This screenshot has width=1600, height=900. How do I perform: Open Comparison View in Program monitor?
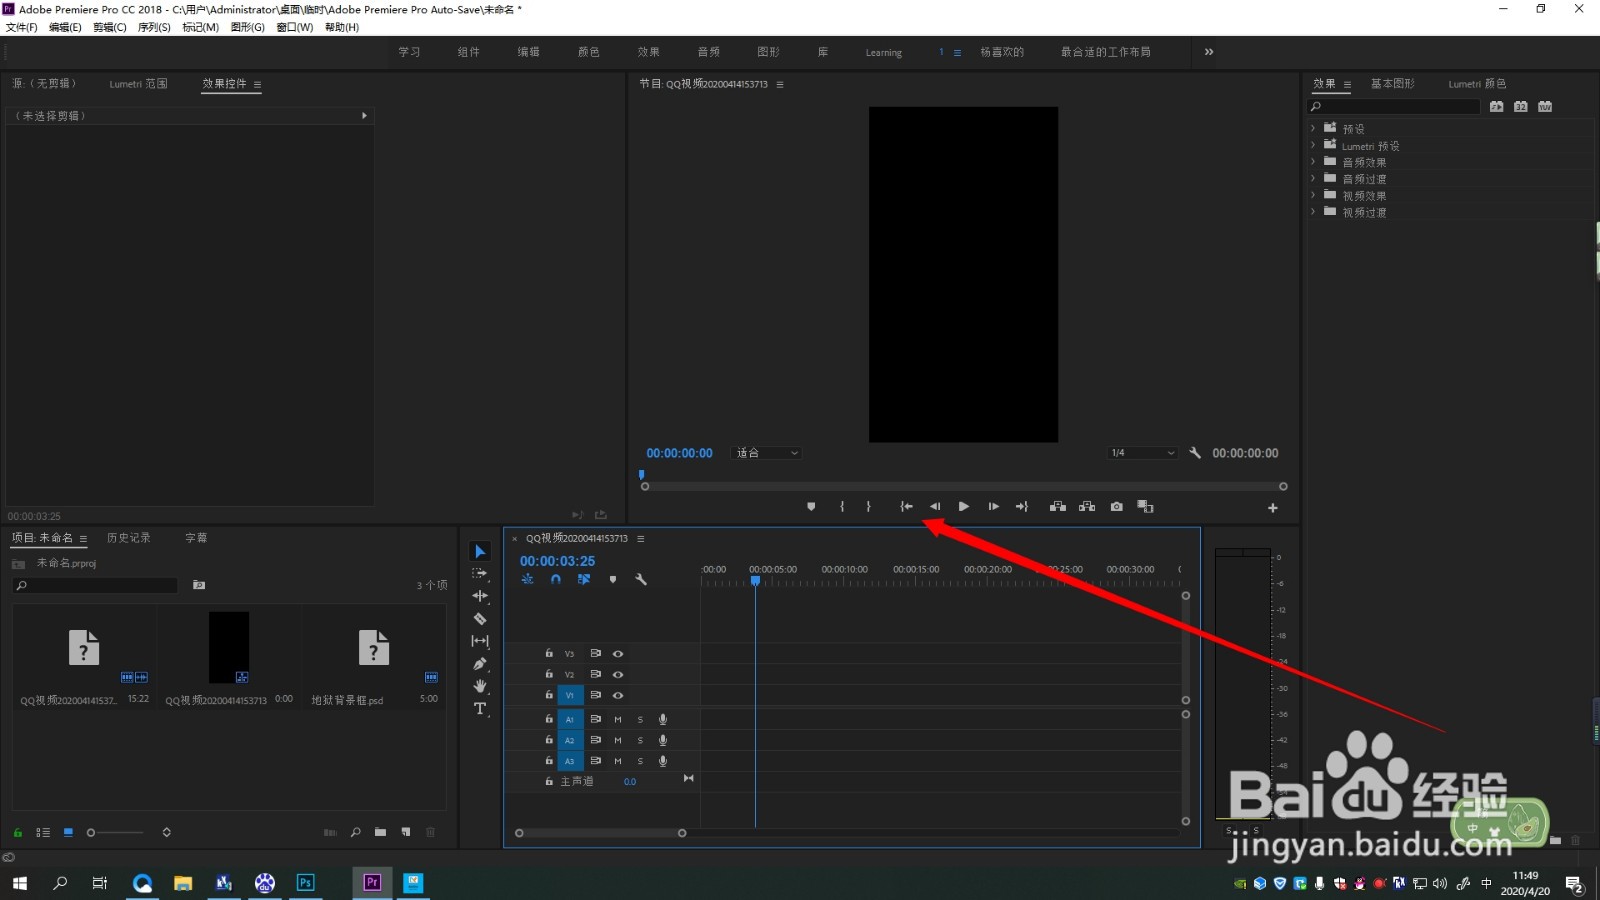(1146, 507)
